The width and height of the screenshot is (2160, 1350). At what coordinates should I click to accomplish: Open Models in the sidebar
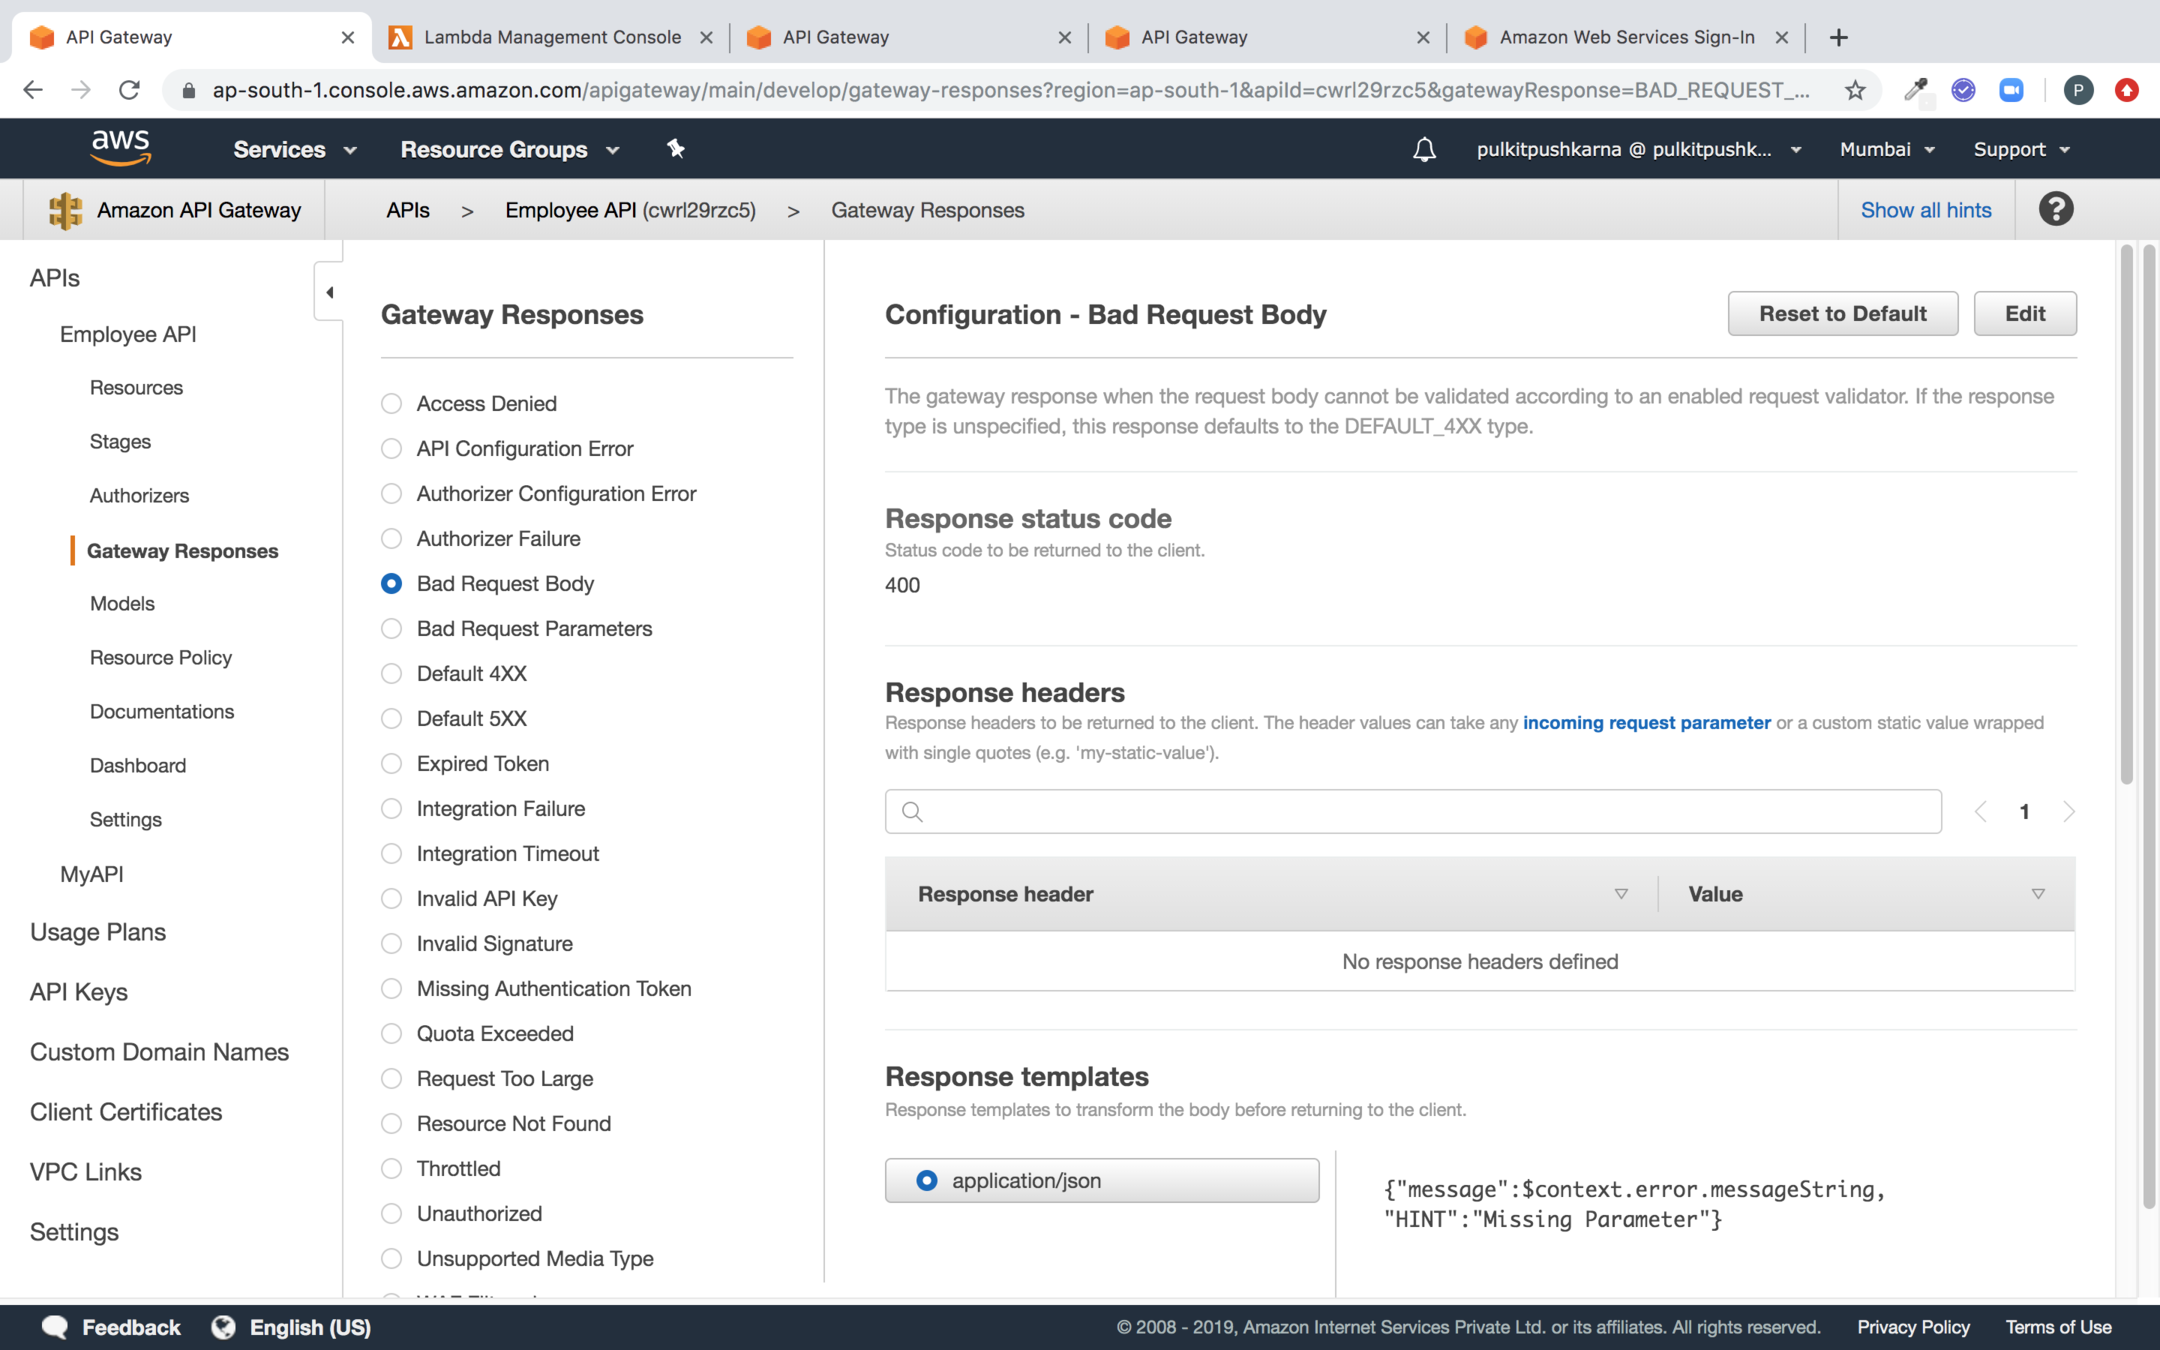click(x=122, y=603)
